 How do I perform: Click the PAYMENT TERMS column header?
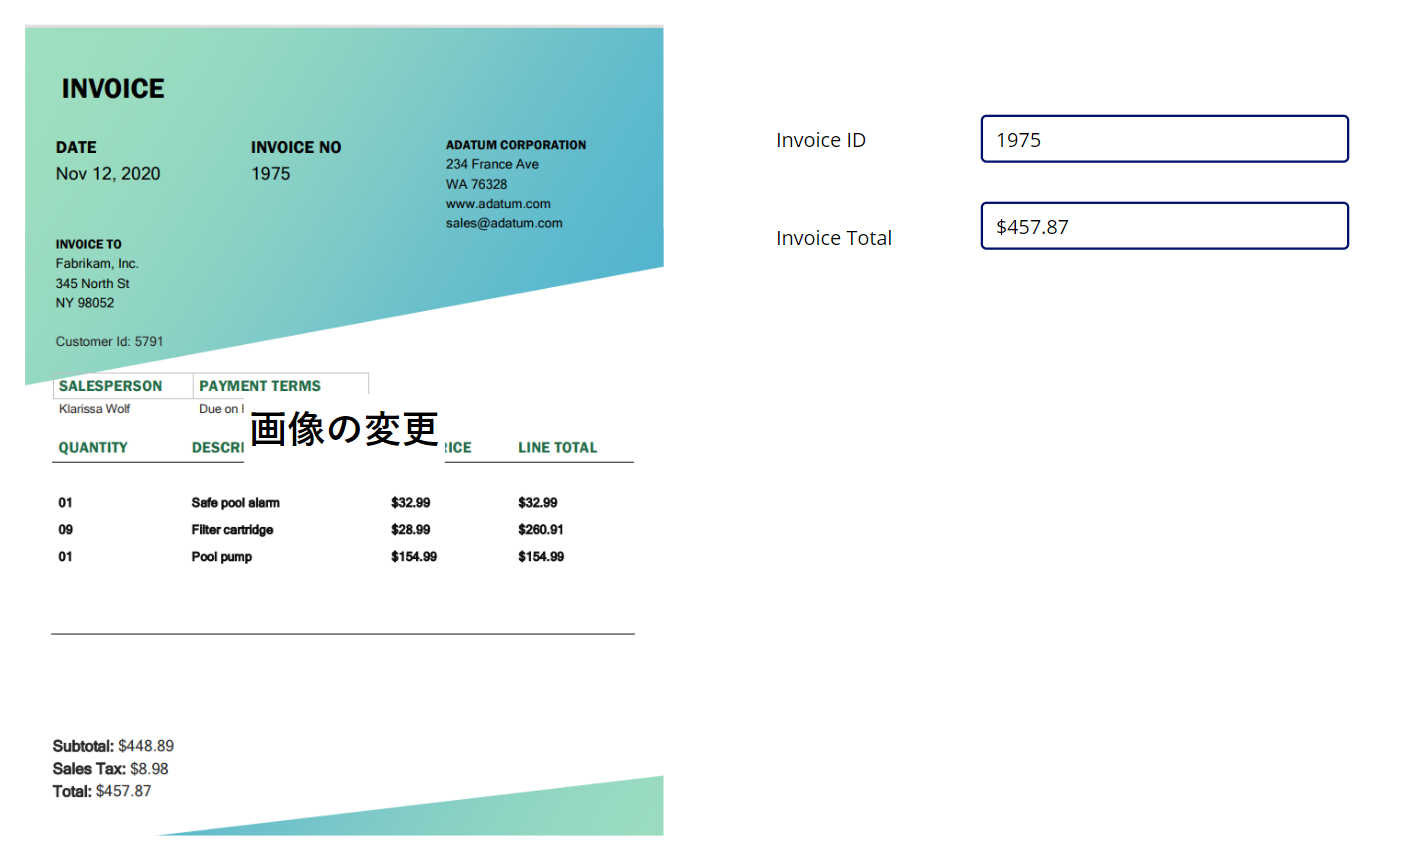point(260,386)
